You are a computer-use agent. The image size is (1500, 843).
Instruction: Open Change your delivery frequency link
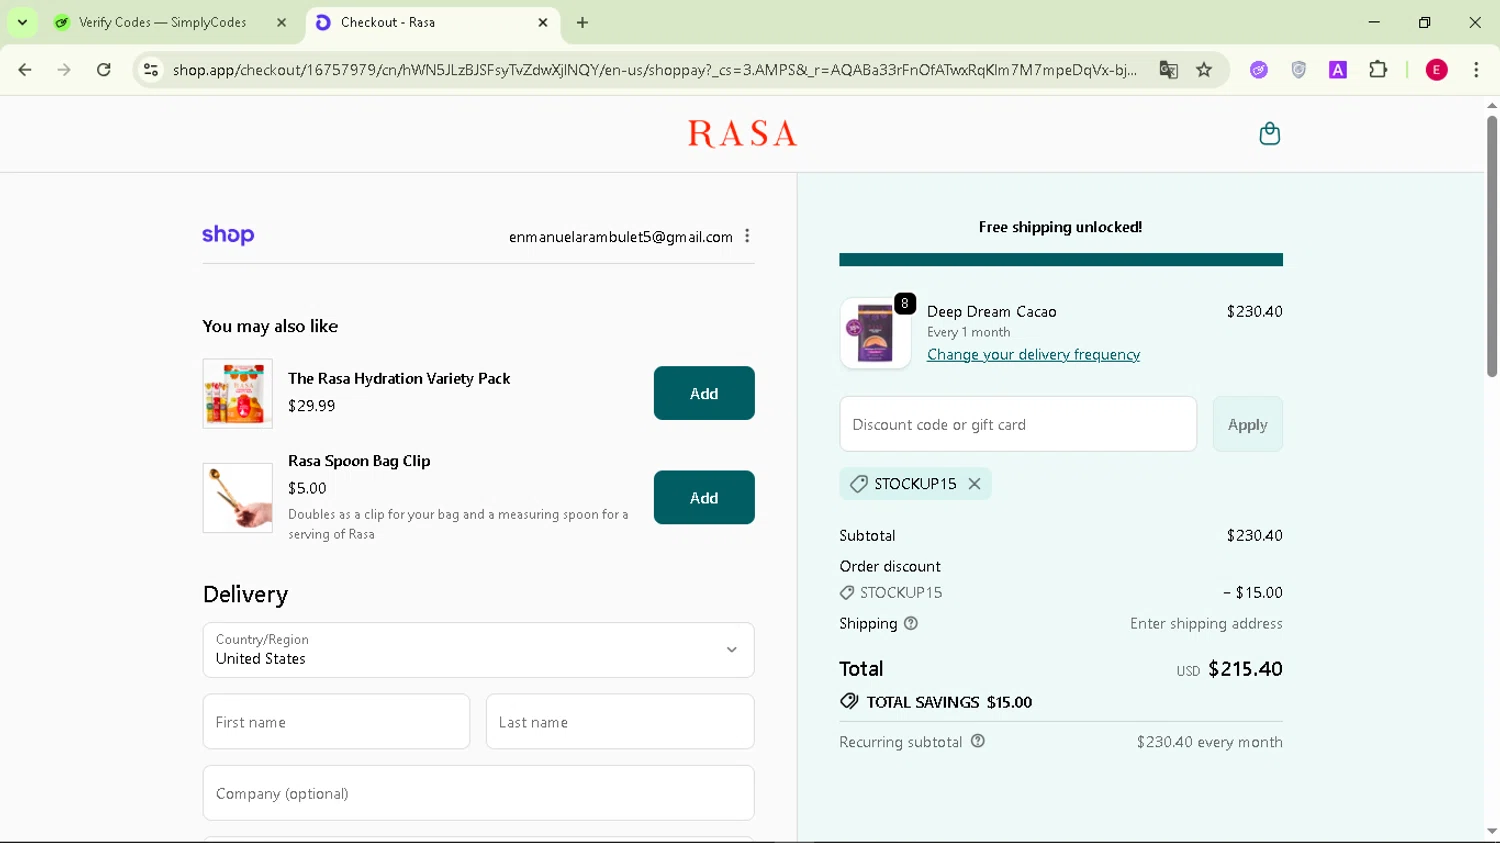[1033, 355]
